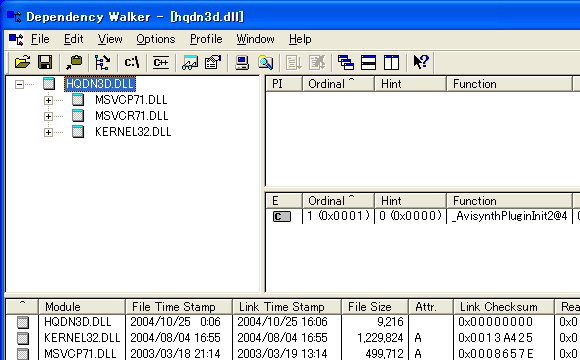Image resolution: width=580 pixels, height=360 pixels.
Task: Click the C export icon for _AvisynthPluginInit2@4
Action: pyautogui.click(x=282, y=216)
